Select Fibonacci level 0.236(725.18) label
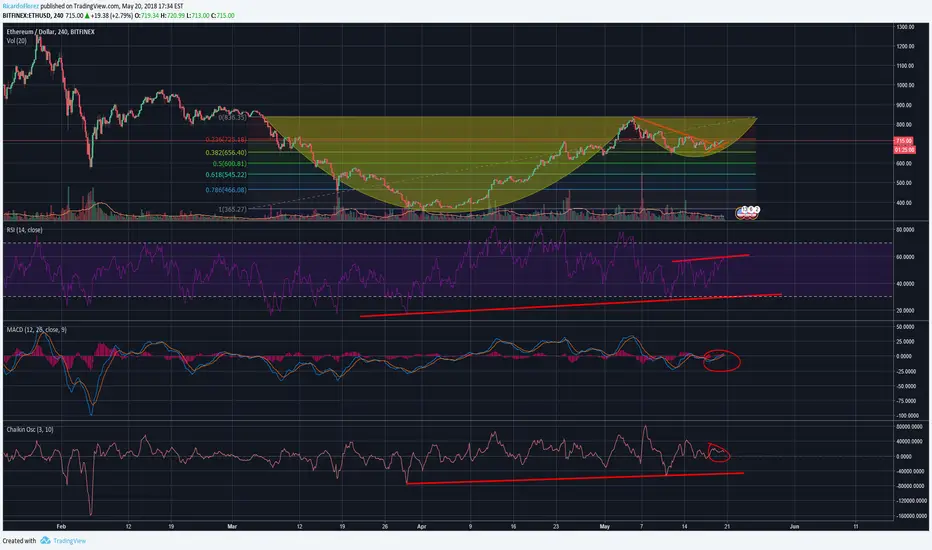The width and height of the screenshot is (932, 550). [x=226, y=140]
